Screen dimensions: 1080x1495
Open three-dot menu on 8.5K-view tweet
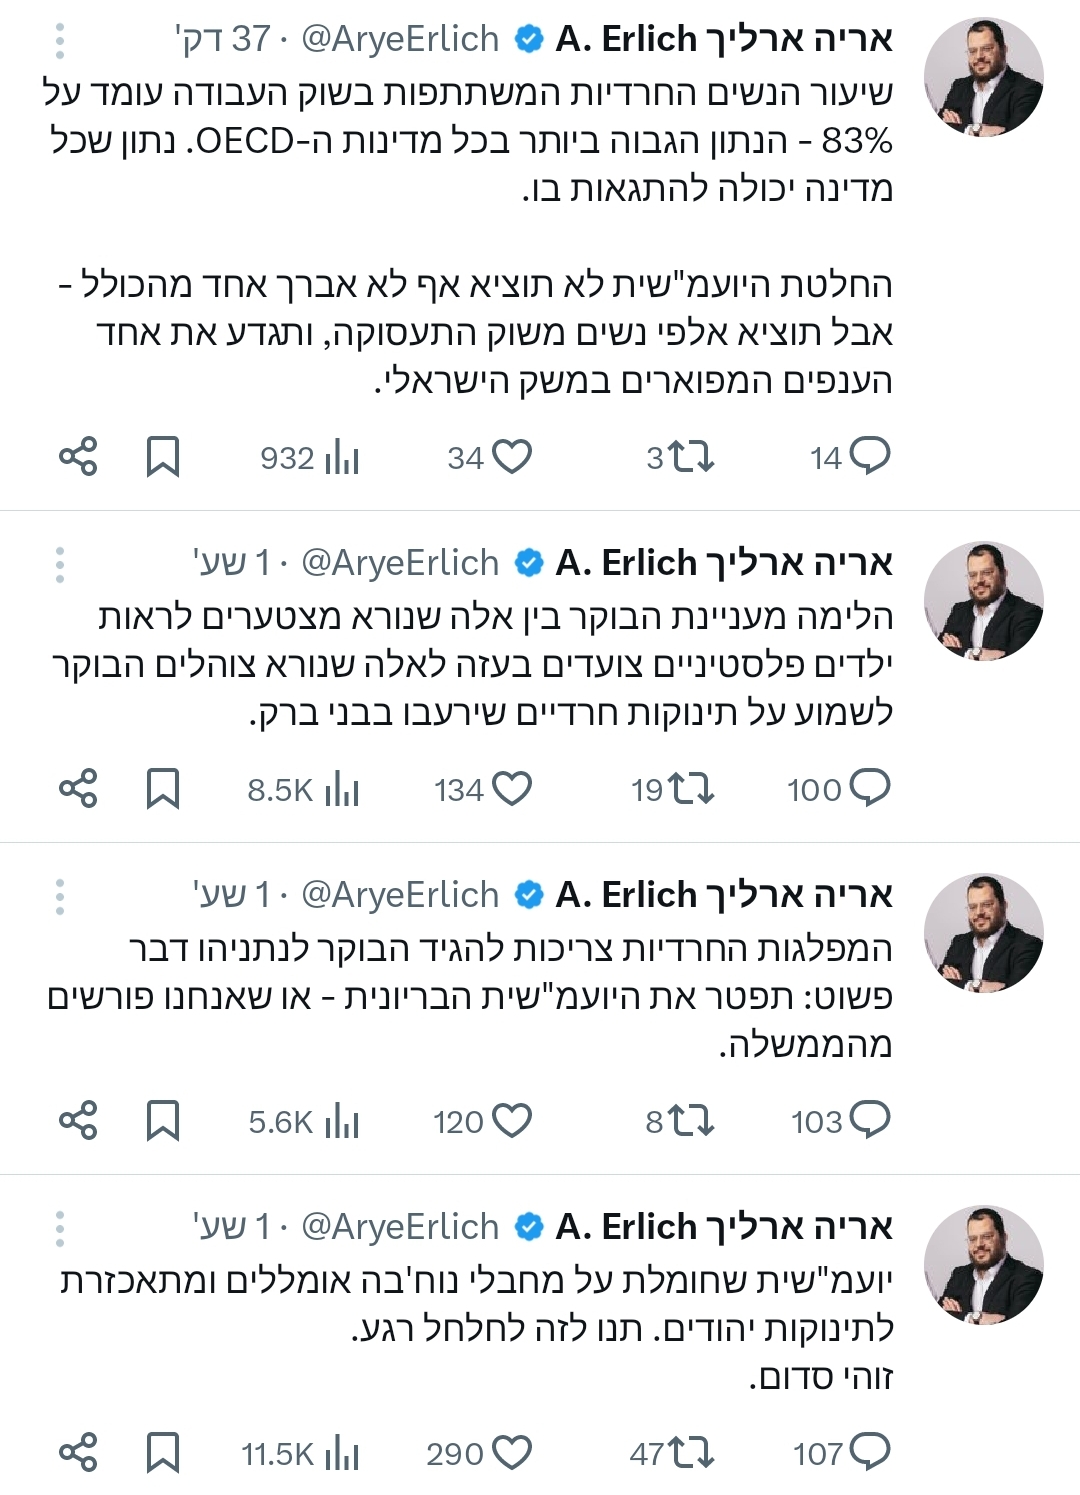(60, 564)
